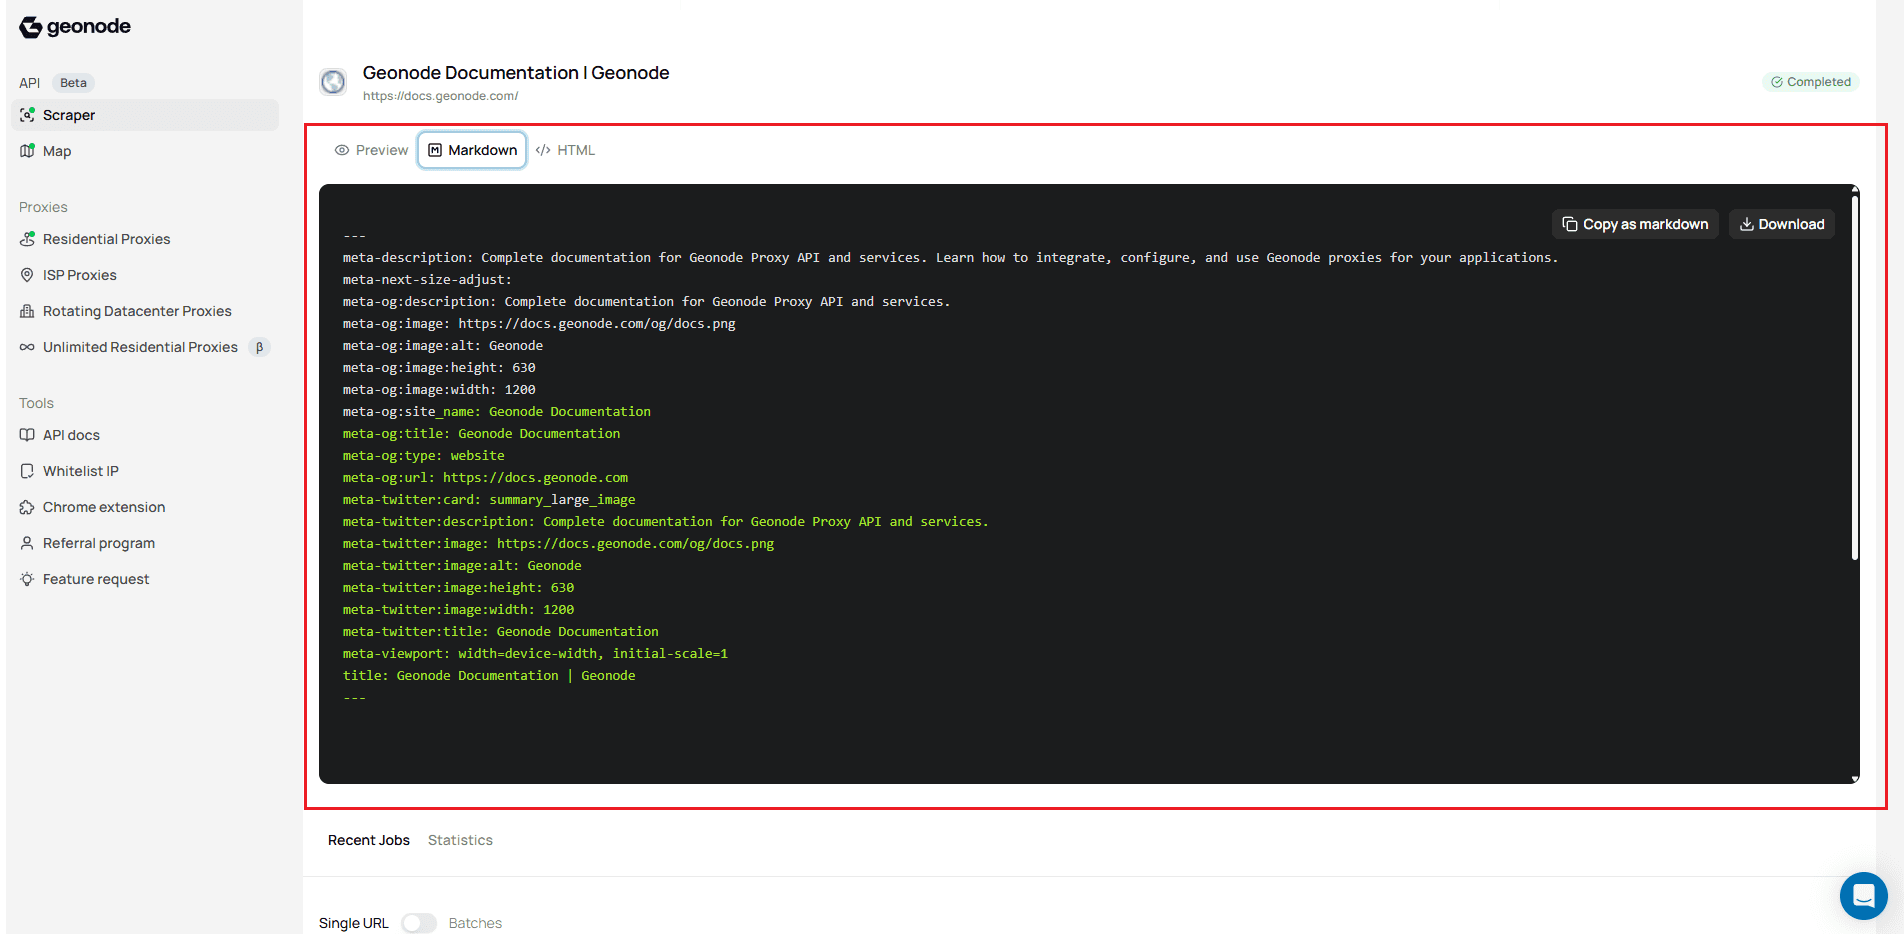Click the Residential Proxies icon
This screenshot has width=1904, height=934.
pyautogui.click(x=27, y=239)
